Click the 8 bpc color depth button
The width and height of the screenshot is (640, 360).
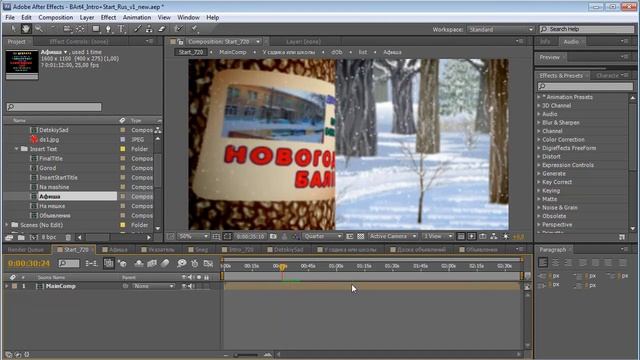click(x=49, y=237)
